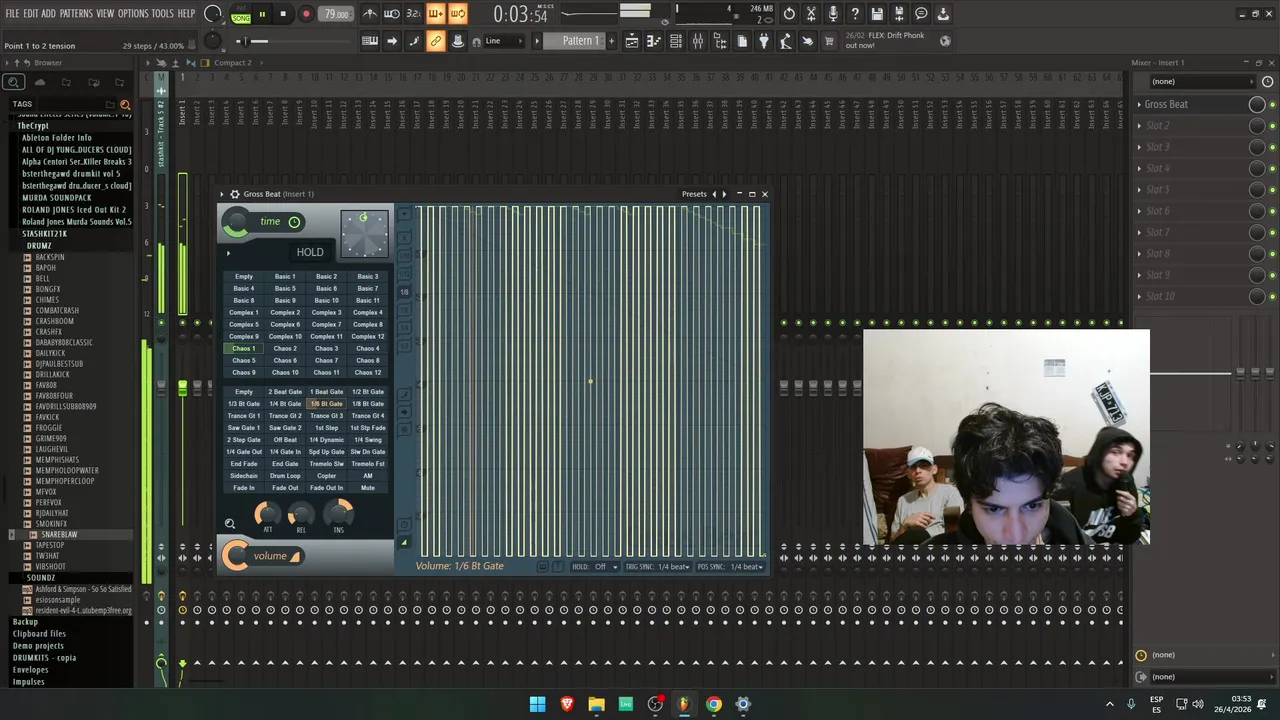Add a new pattern with plus button

(611, 41)
